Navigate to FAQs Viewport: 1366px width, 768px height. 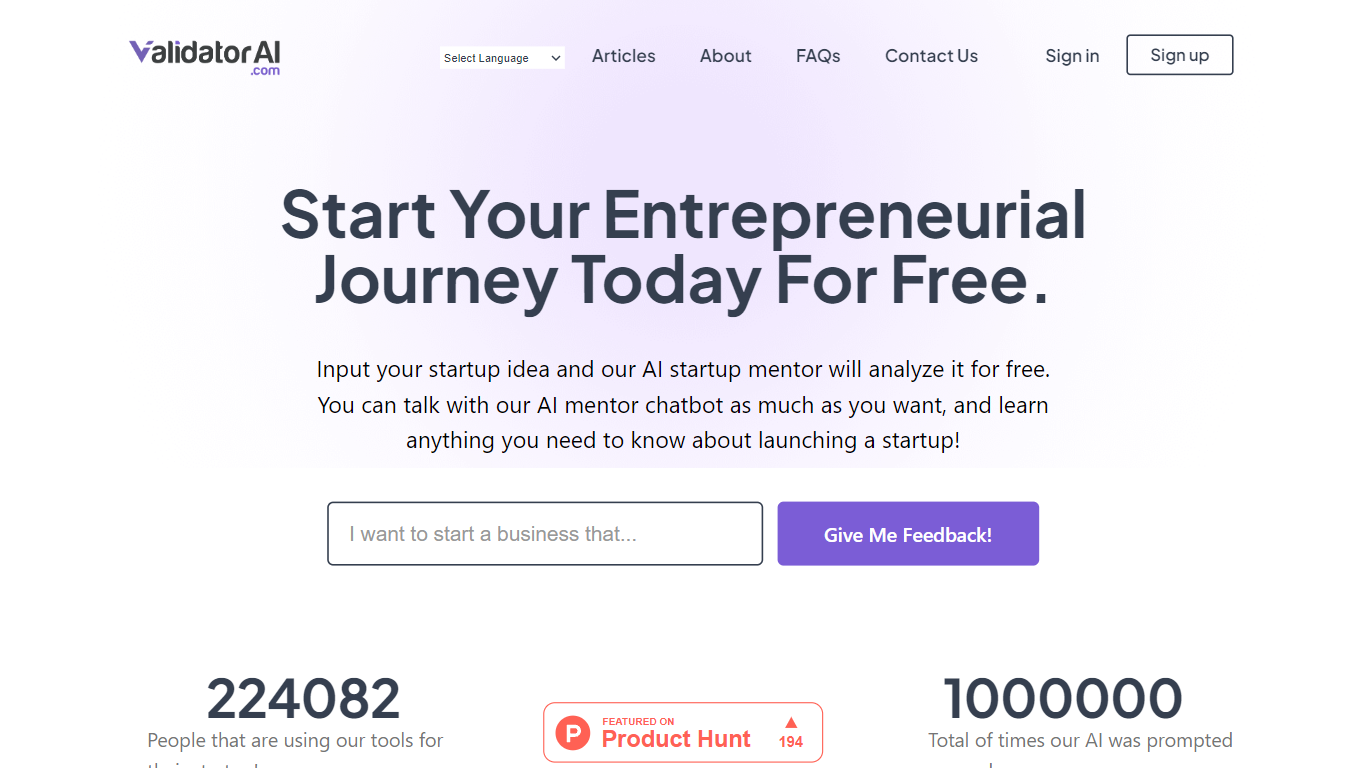(x=818, y=56)
